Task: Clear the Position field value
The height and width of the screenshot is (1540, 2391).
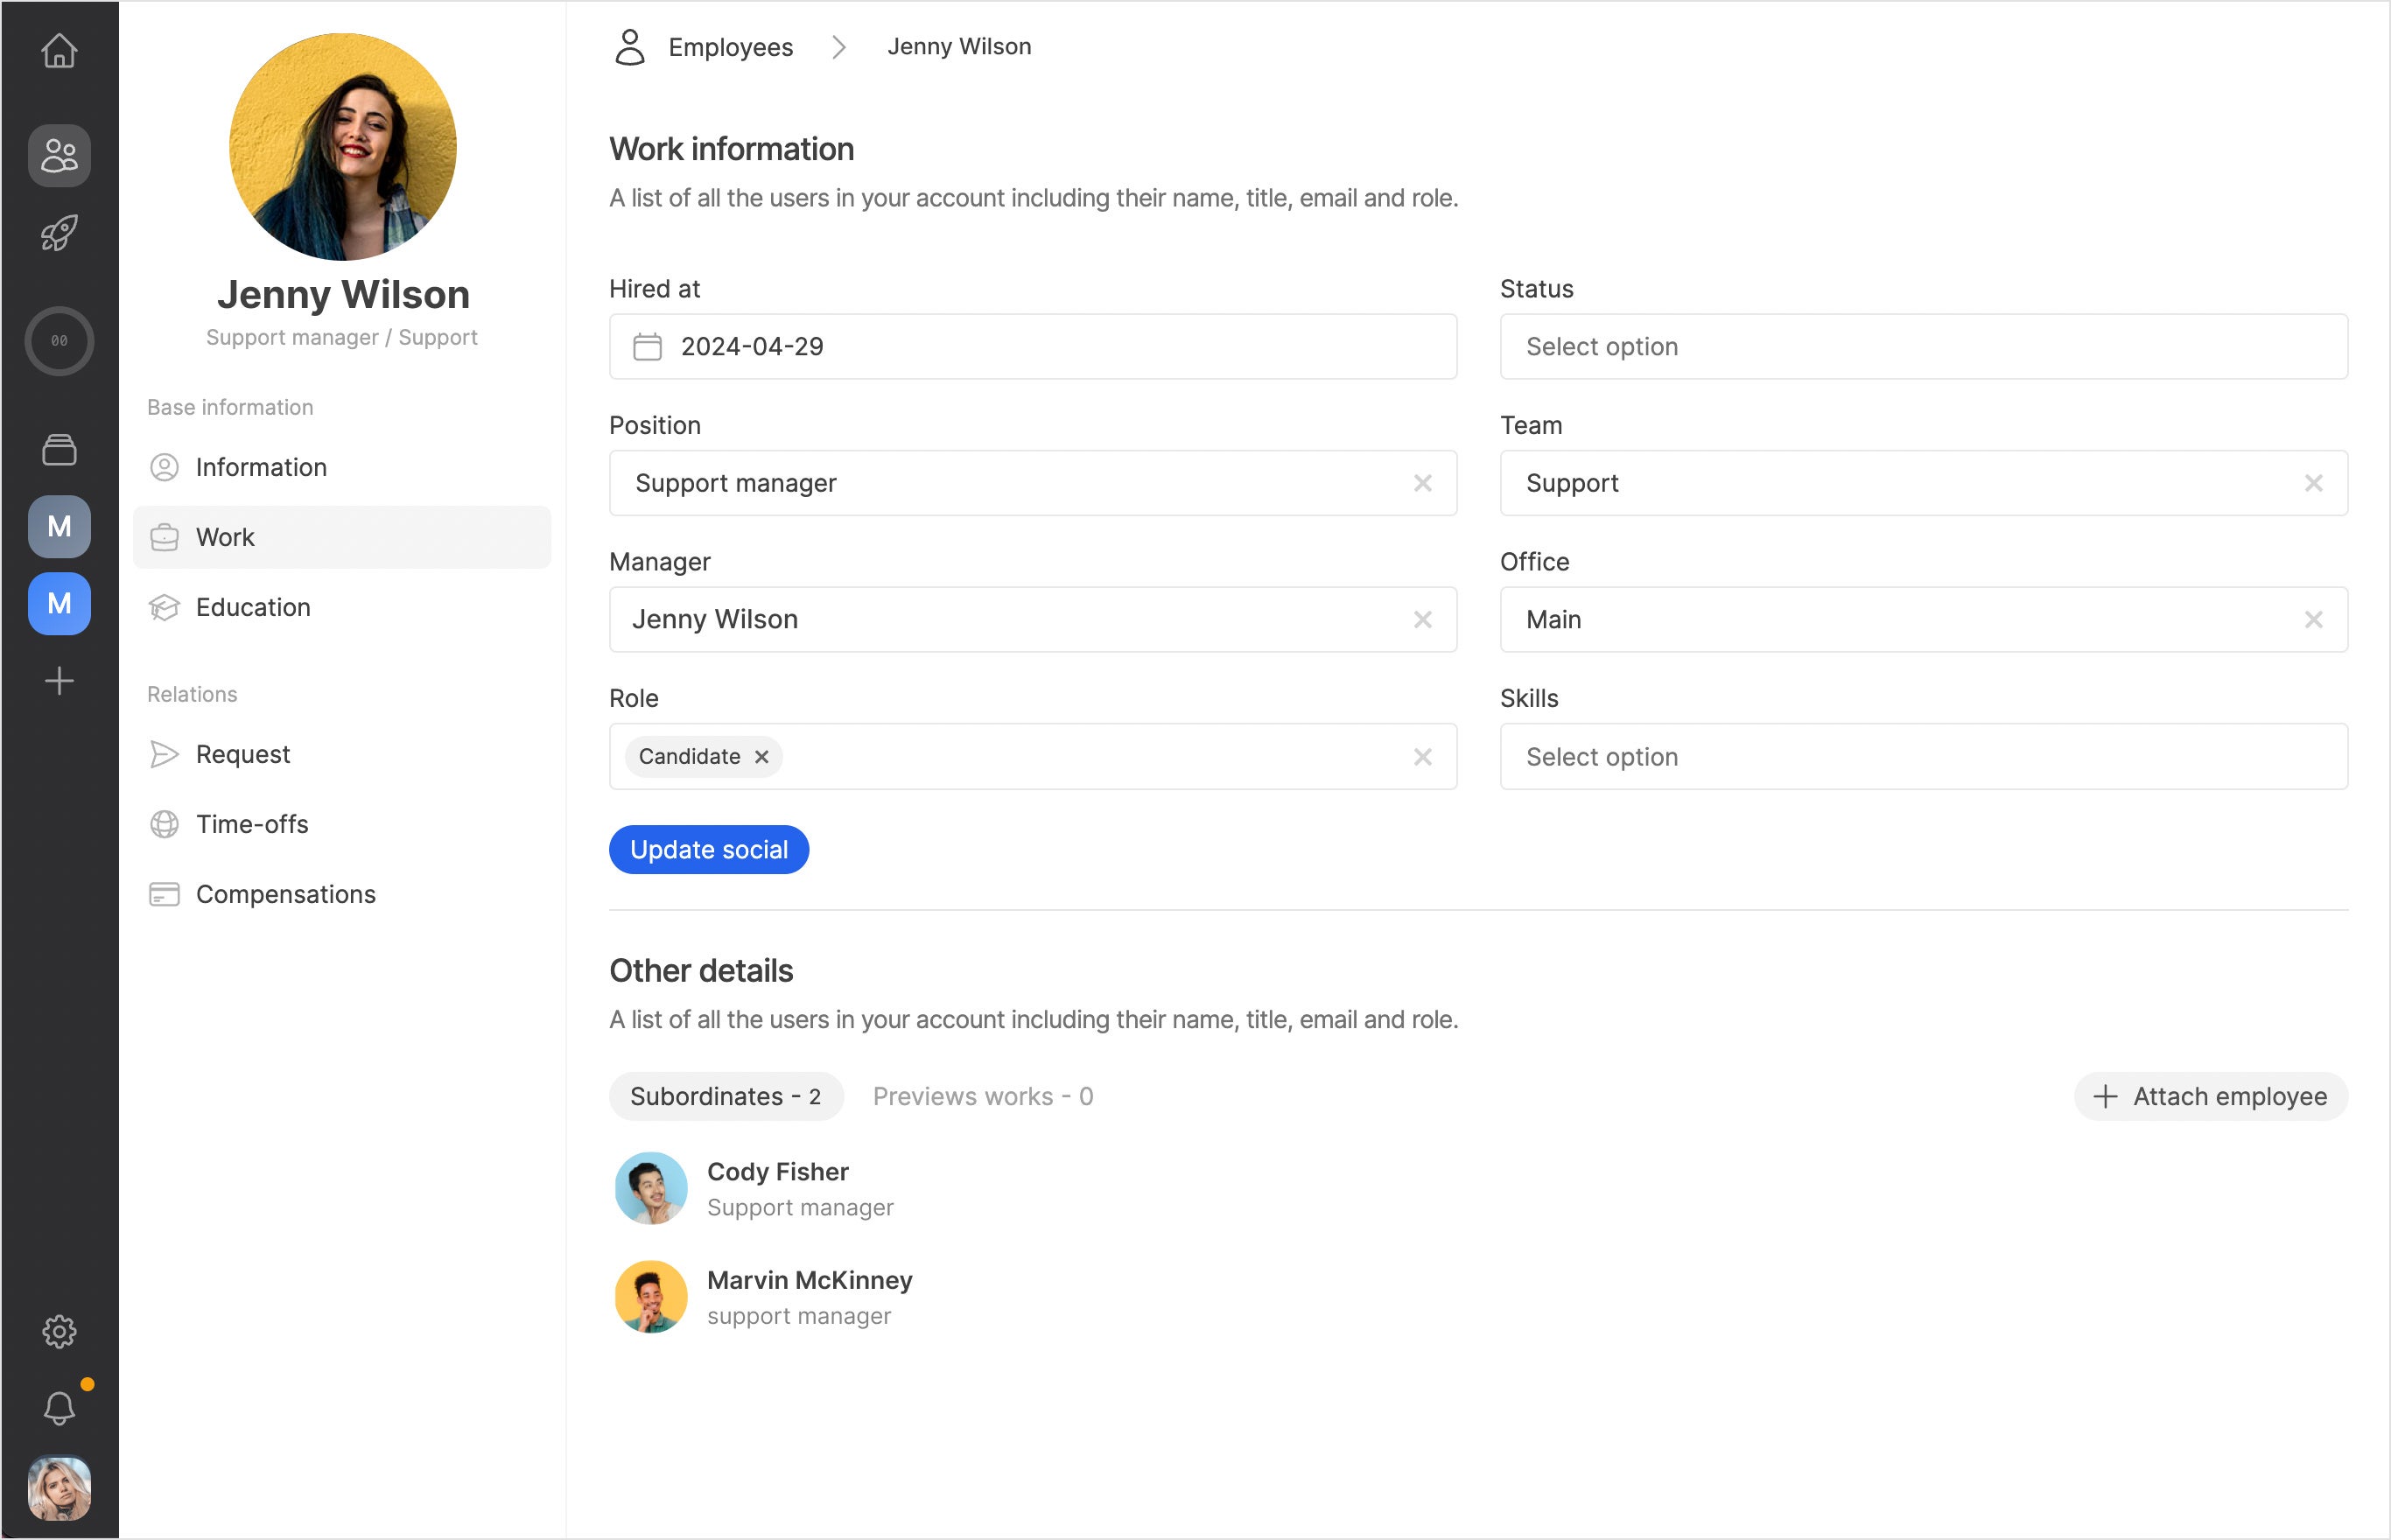Action: pos(1422,483)
